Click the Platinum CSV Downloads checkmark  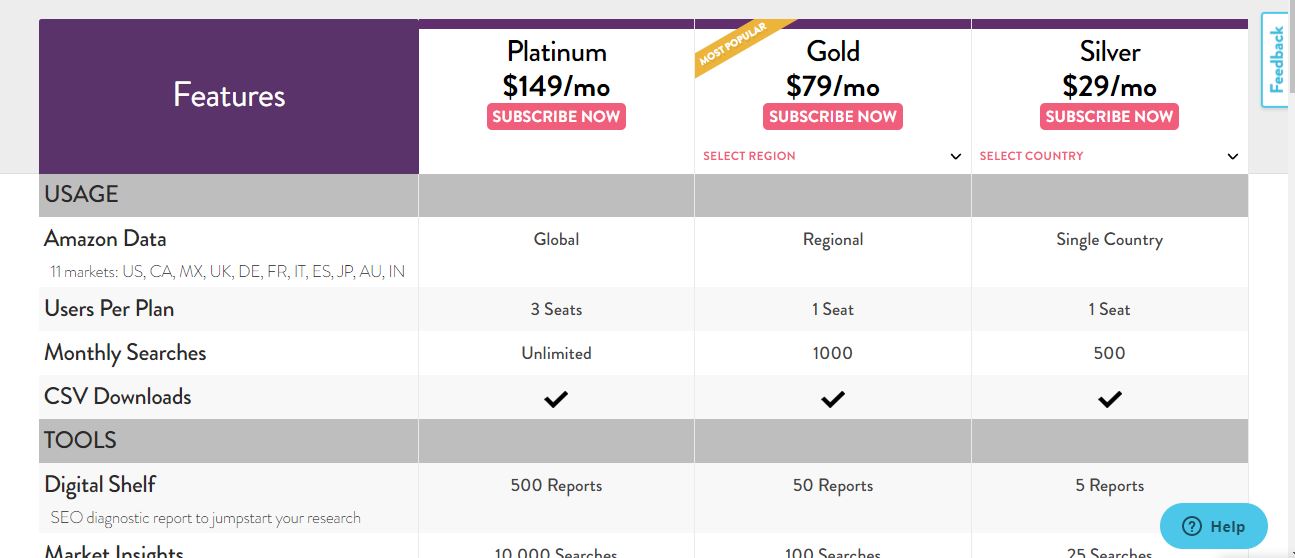tap(556, 399)
